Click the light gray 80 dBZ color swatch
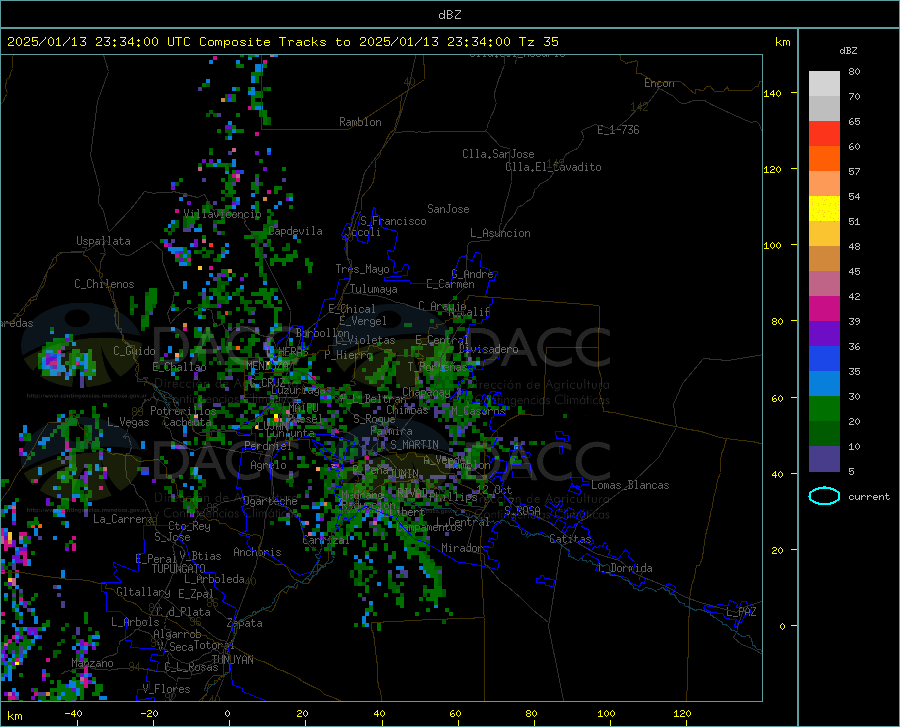Viewport: 900px width, 727px height. [824, 84]
